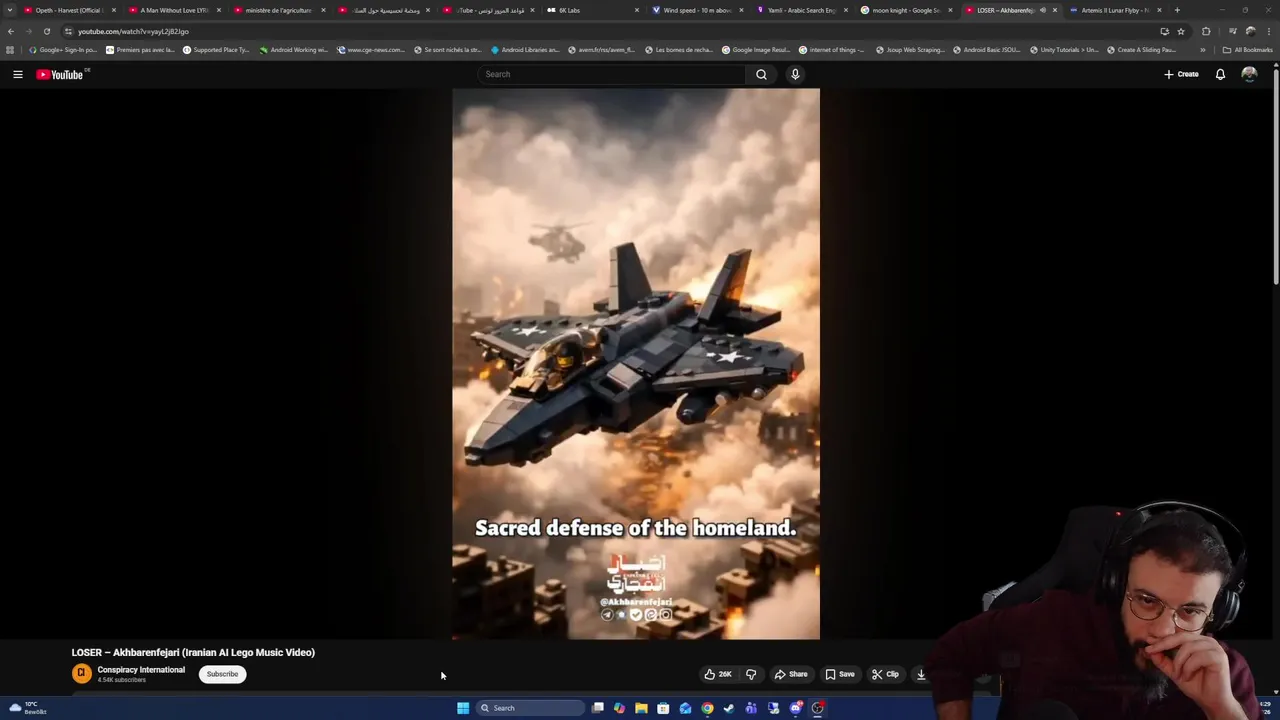Open the Windows Start menu
Screen dimensions: 1280x720
tap(463, 708)
